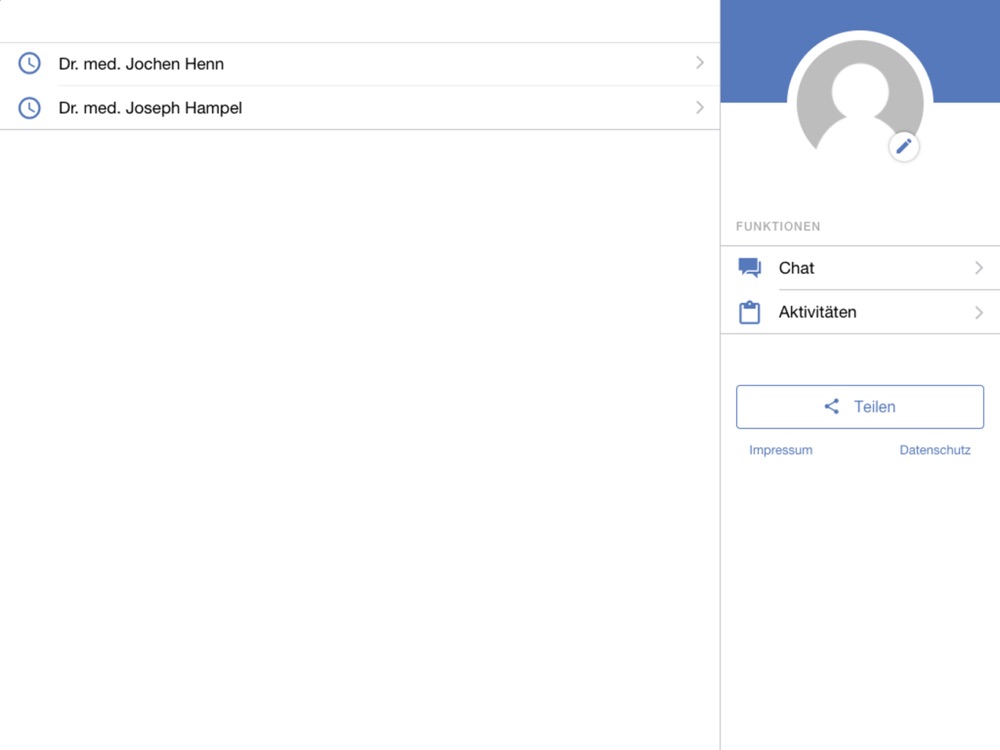
Task: Click the blue profile header banner
Action: click(x=755, y=50)
